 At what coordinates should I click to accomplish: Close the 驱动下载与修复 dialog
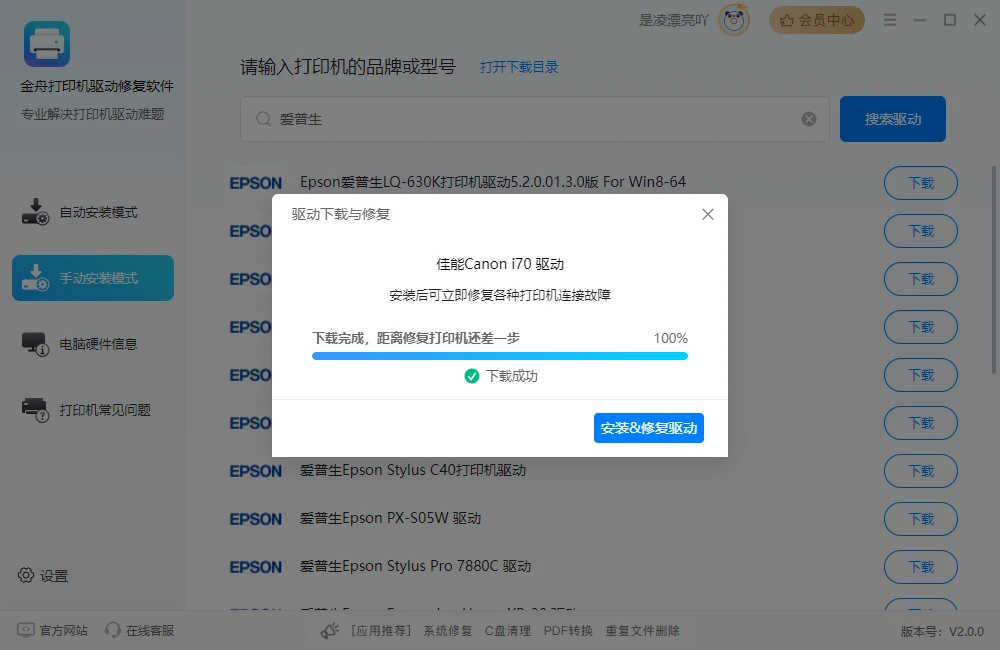(x=707, y=214)
